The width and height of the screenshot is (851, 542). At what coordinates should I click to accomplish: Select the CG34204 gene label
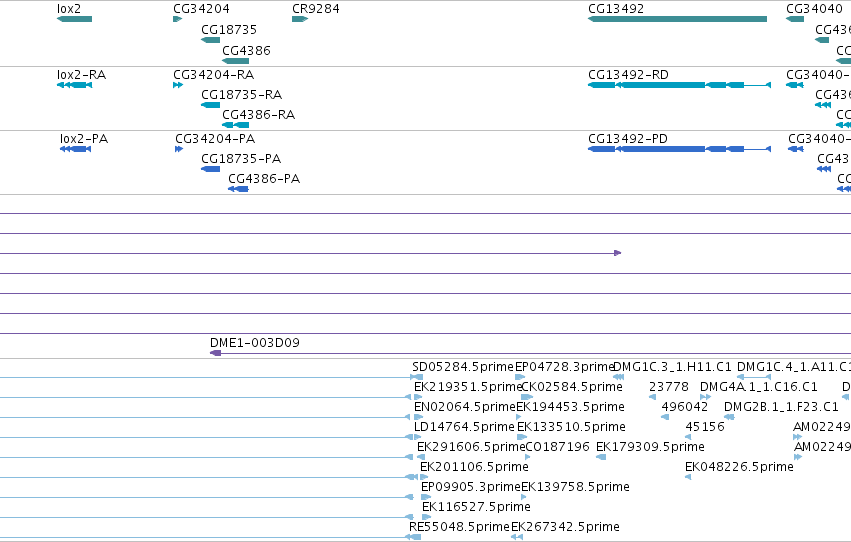(201, 9)
